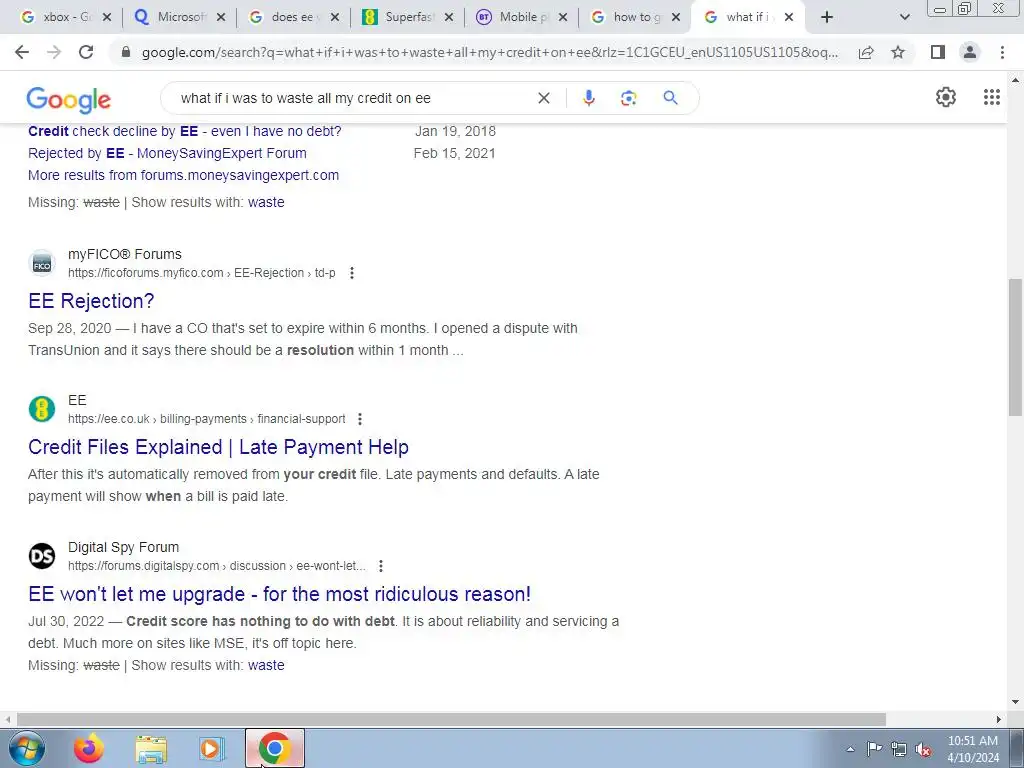Click the Digital Spy favicon
The width and height of the screenshot is (1024, 768).
(42, 556)
